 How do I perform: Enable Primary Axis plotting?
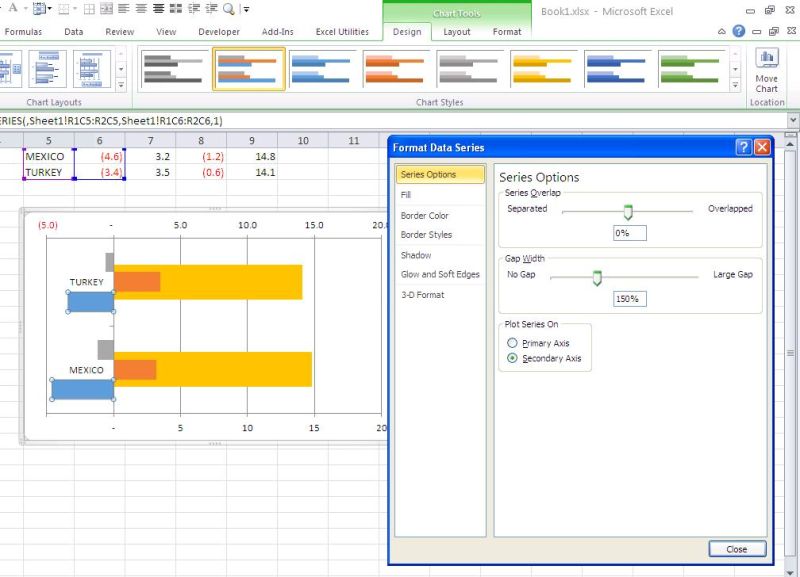(511, 342)
